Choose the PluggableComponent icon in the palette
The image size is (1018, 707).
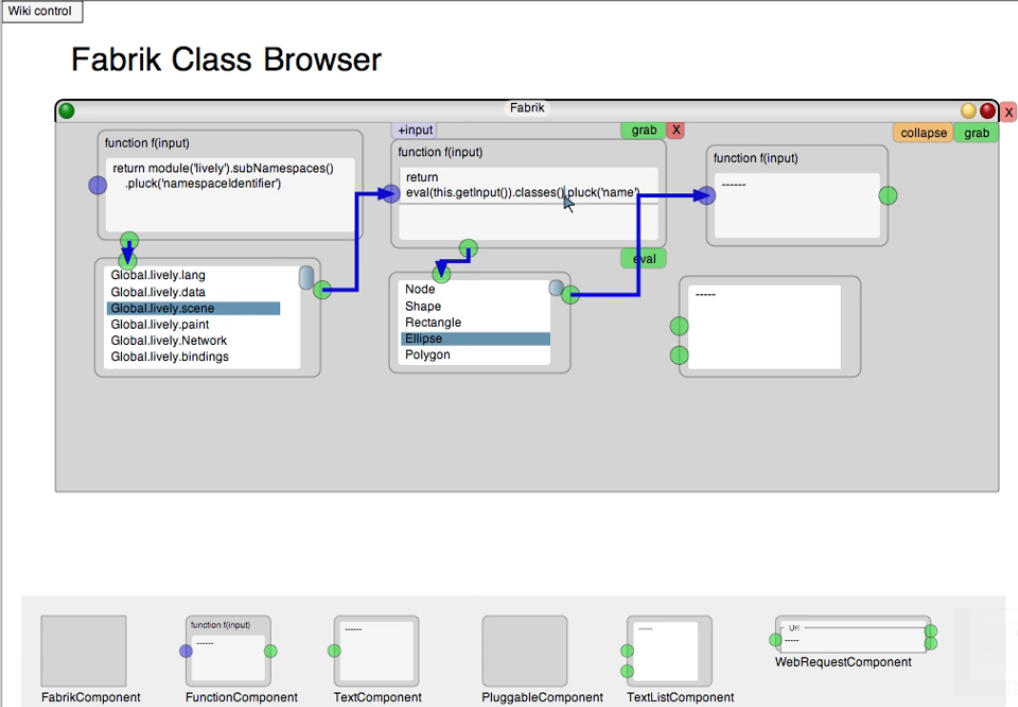click(x=524, y=651)
